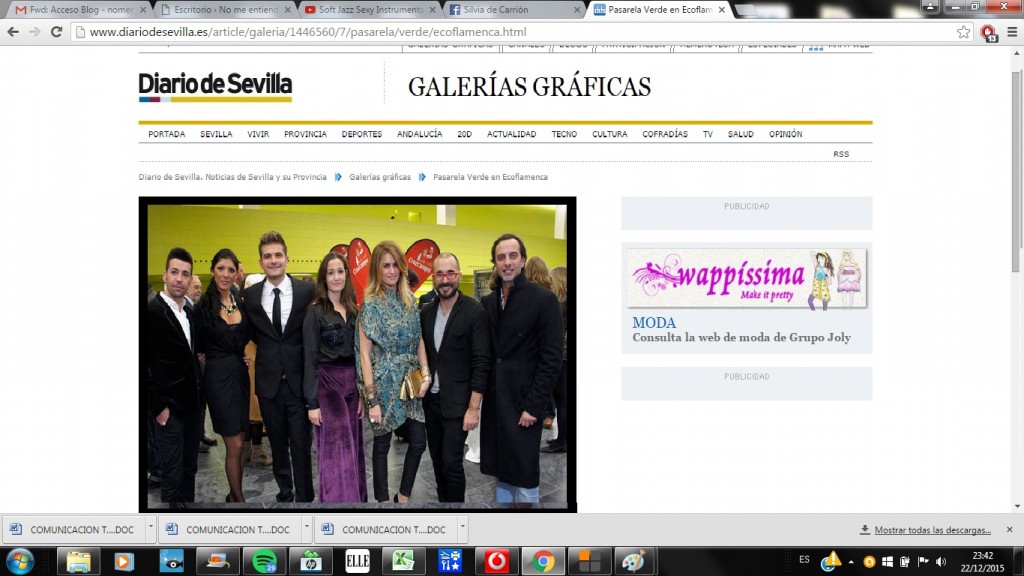1024x576 pixels.
Task: Click the GALERÍAS GRÁFICAS heading
Action: tap(529, 87)
